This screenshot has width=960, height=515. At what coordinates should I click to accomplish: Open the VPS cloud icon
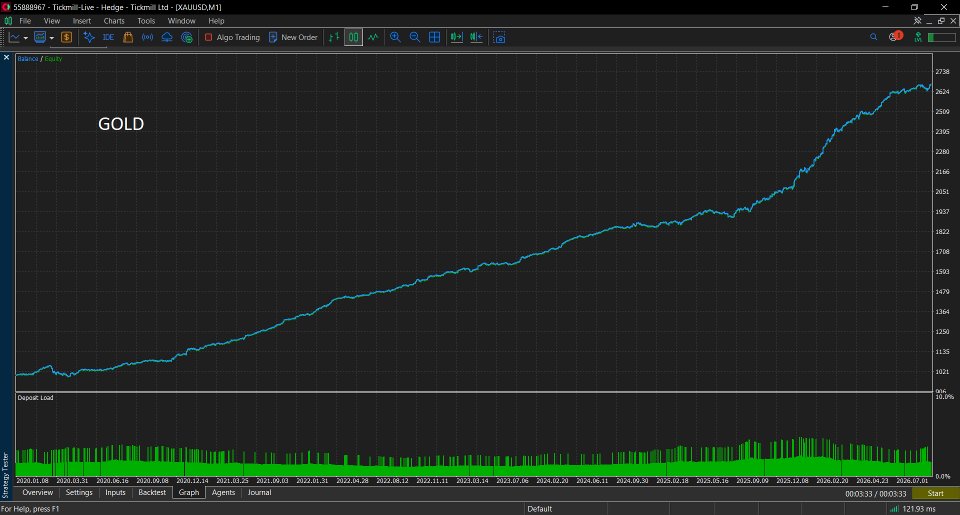tap(167, 37)
